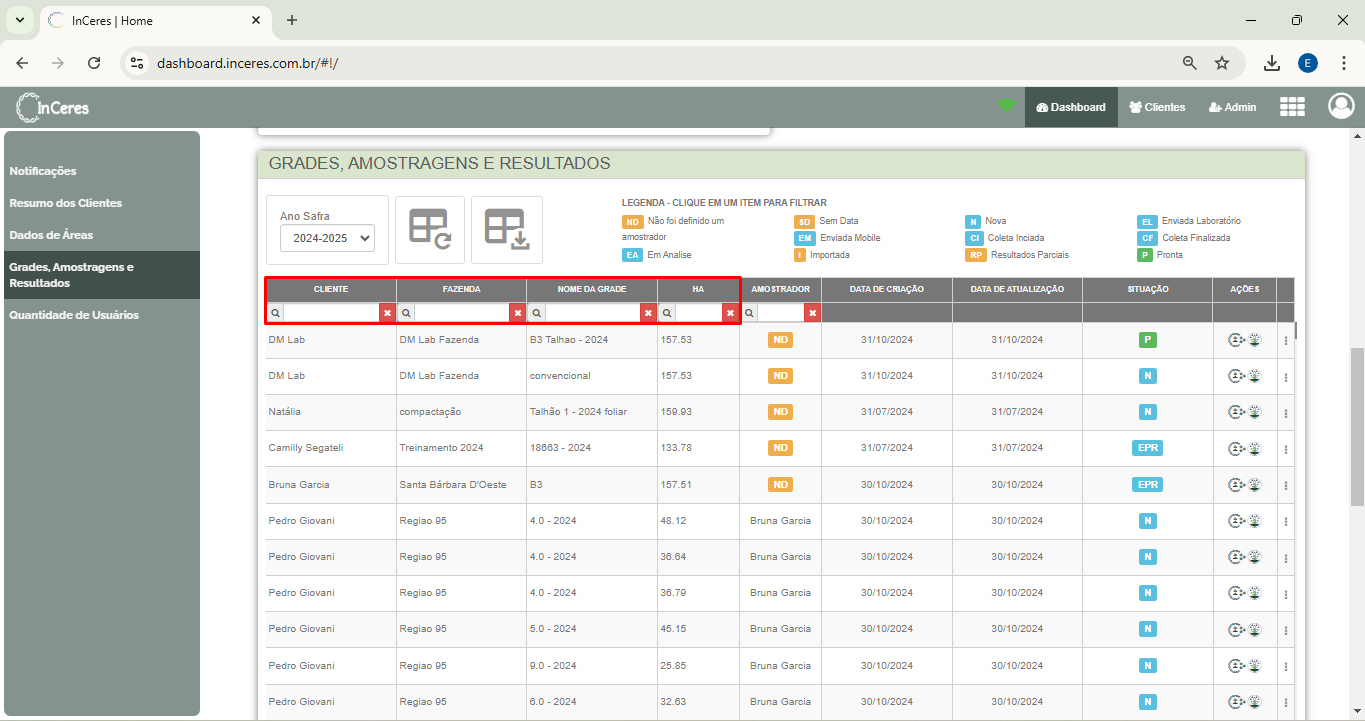Clear the Nome da Grade filter red X

(x=648, y=313)
